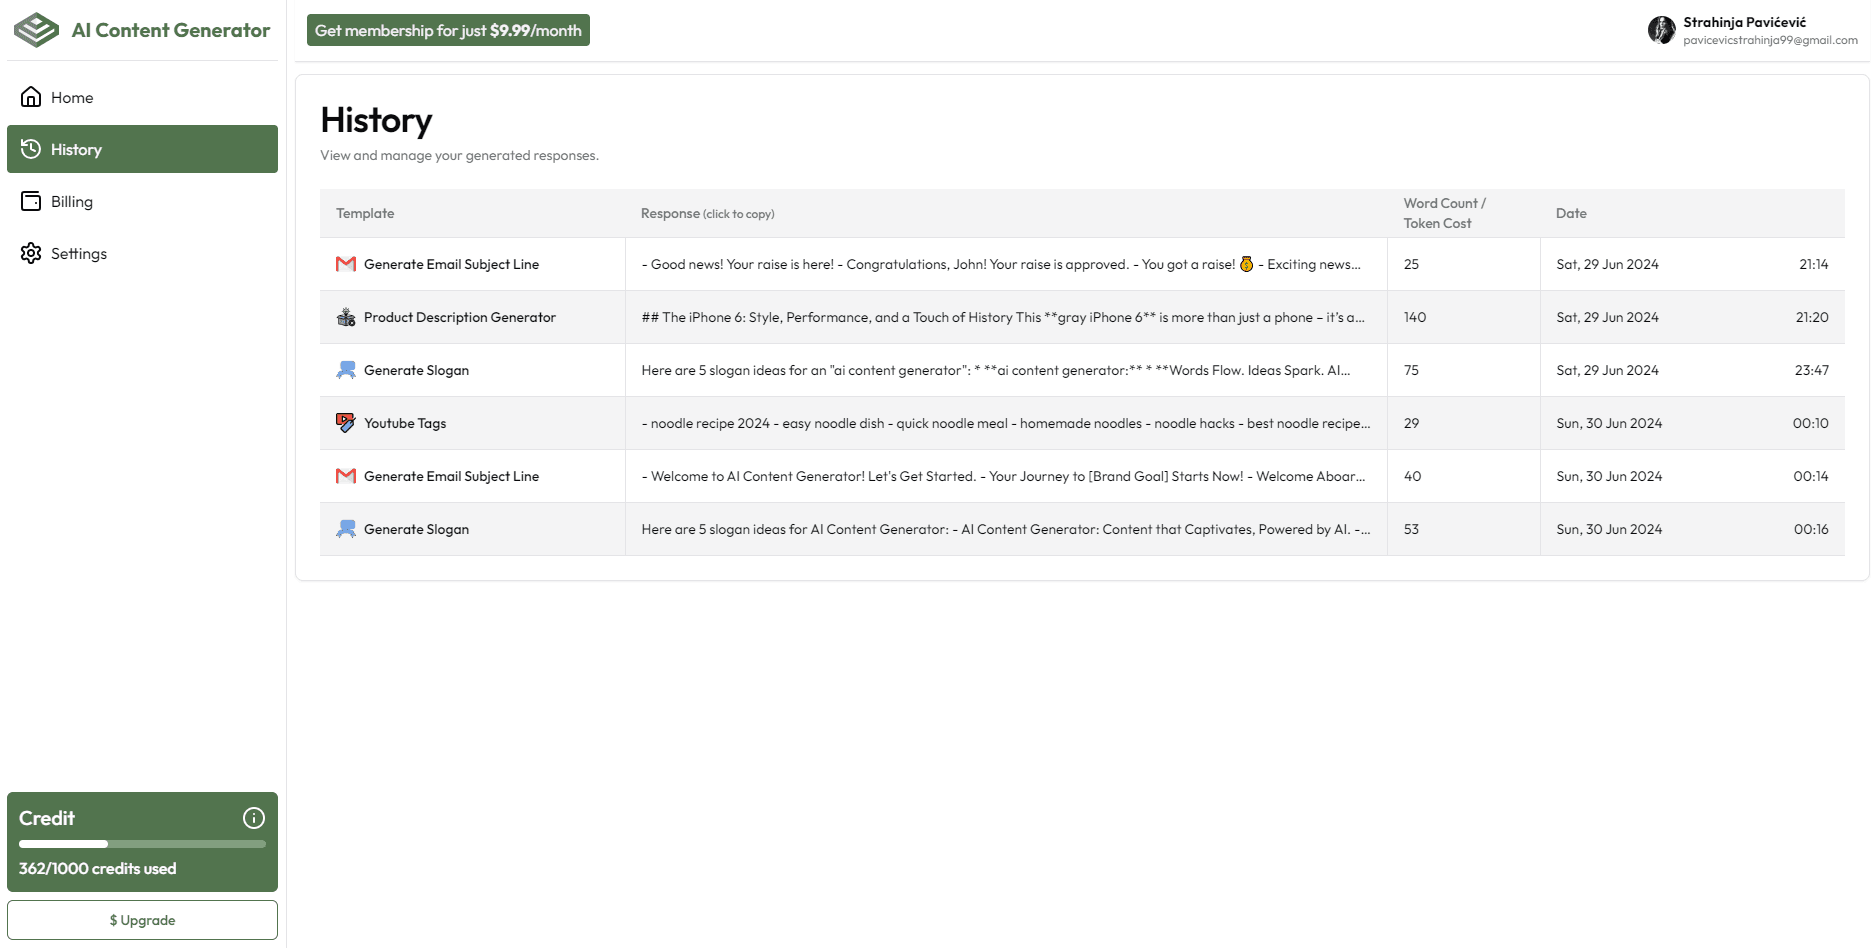1876x948 pixels.
Task: Click 'Generate Email Subject Line' in 00:14 row
Action: point(451,476)
